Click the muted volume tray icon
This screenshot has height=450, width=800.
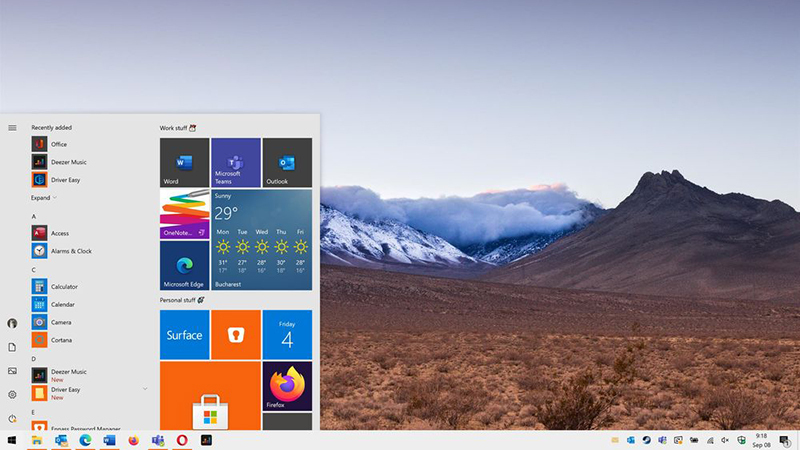click(725, 440)
